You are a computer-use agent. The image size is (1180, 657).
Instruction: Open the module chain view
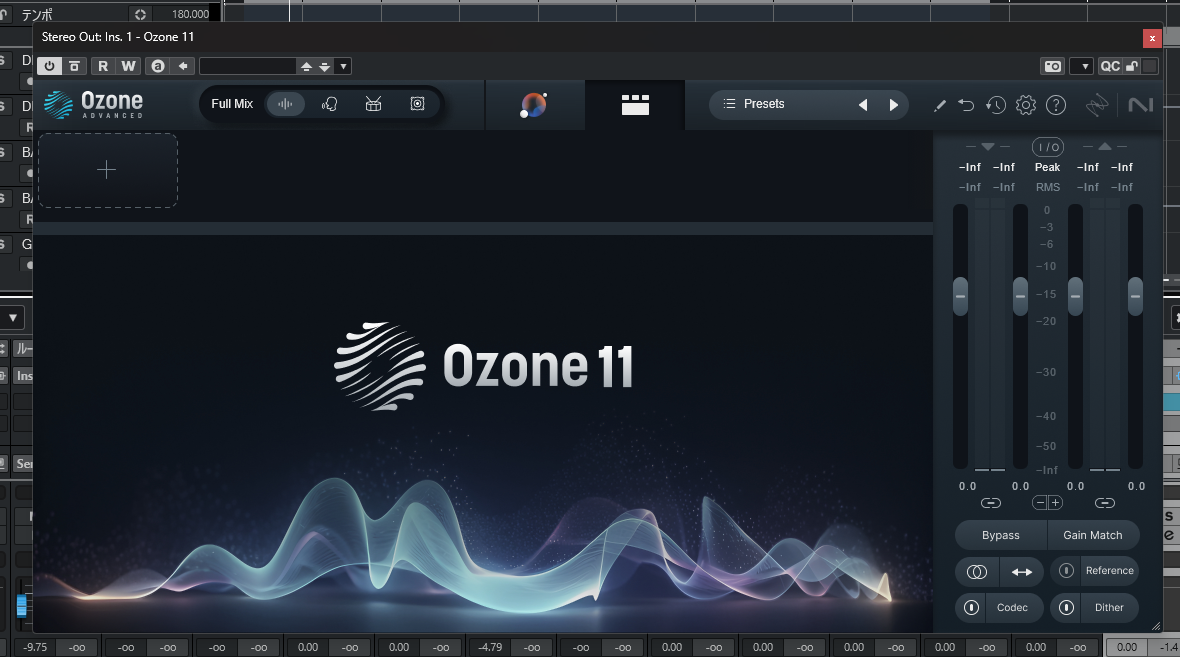[635, 104]
